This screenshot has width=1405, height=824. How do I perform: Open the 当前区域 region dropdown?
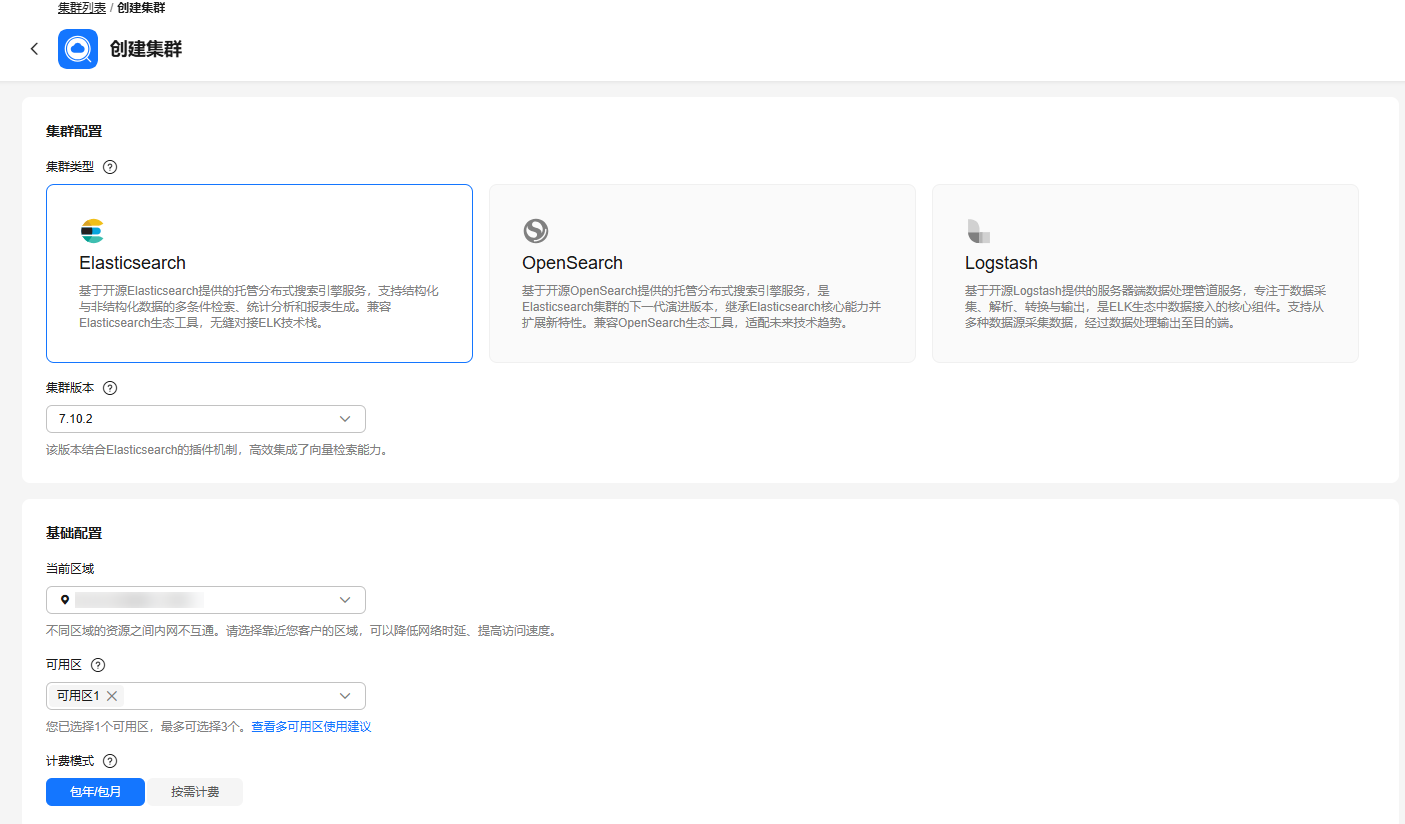point(206,600)
